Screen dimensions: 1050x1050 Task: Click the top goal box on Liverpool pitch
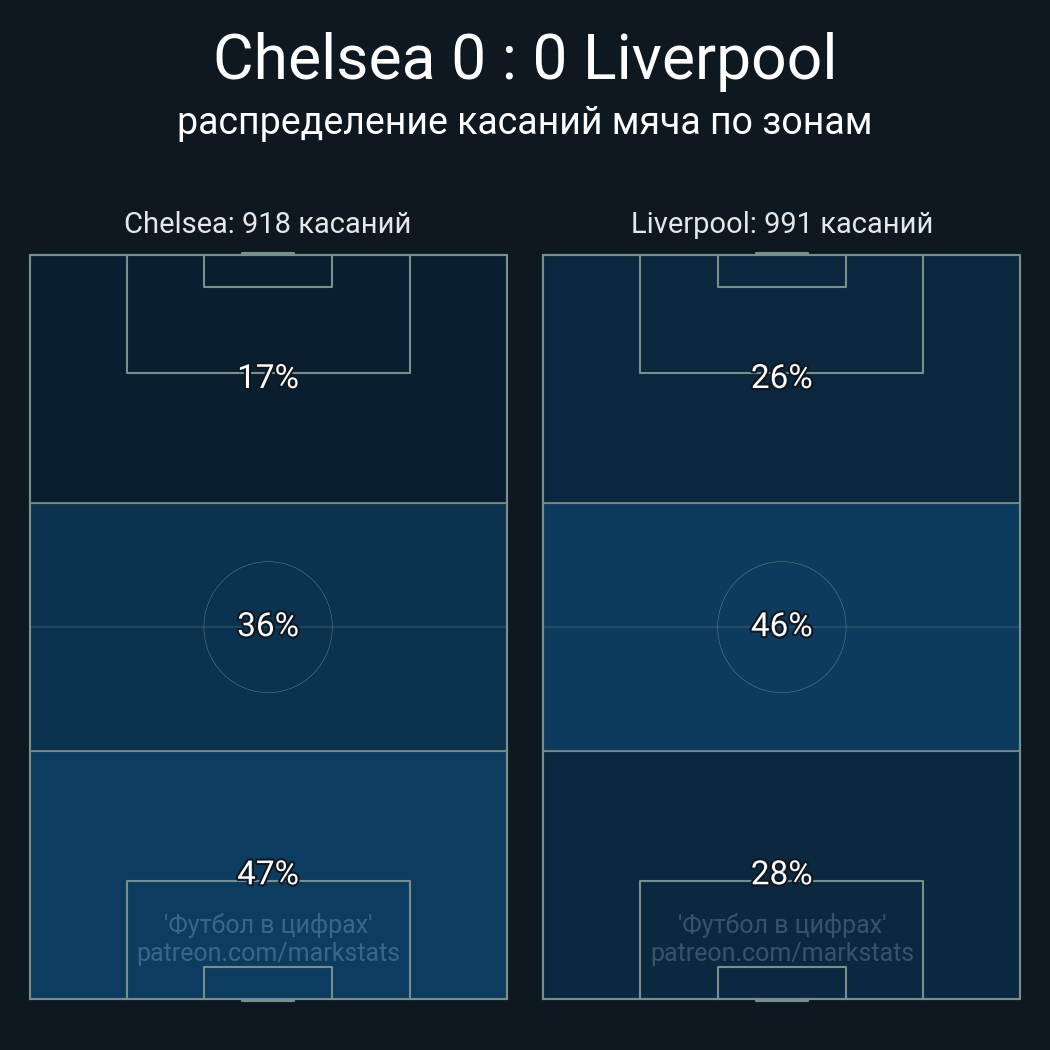coord(781,271)
